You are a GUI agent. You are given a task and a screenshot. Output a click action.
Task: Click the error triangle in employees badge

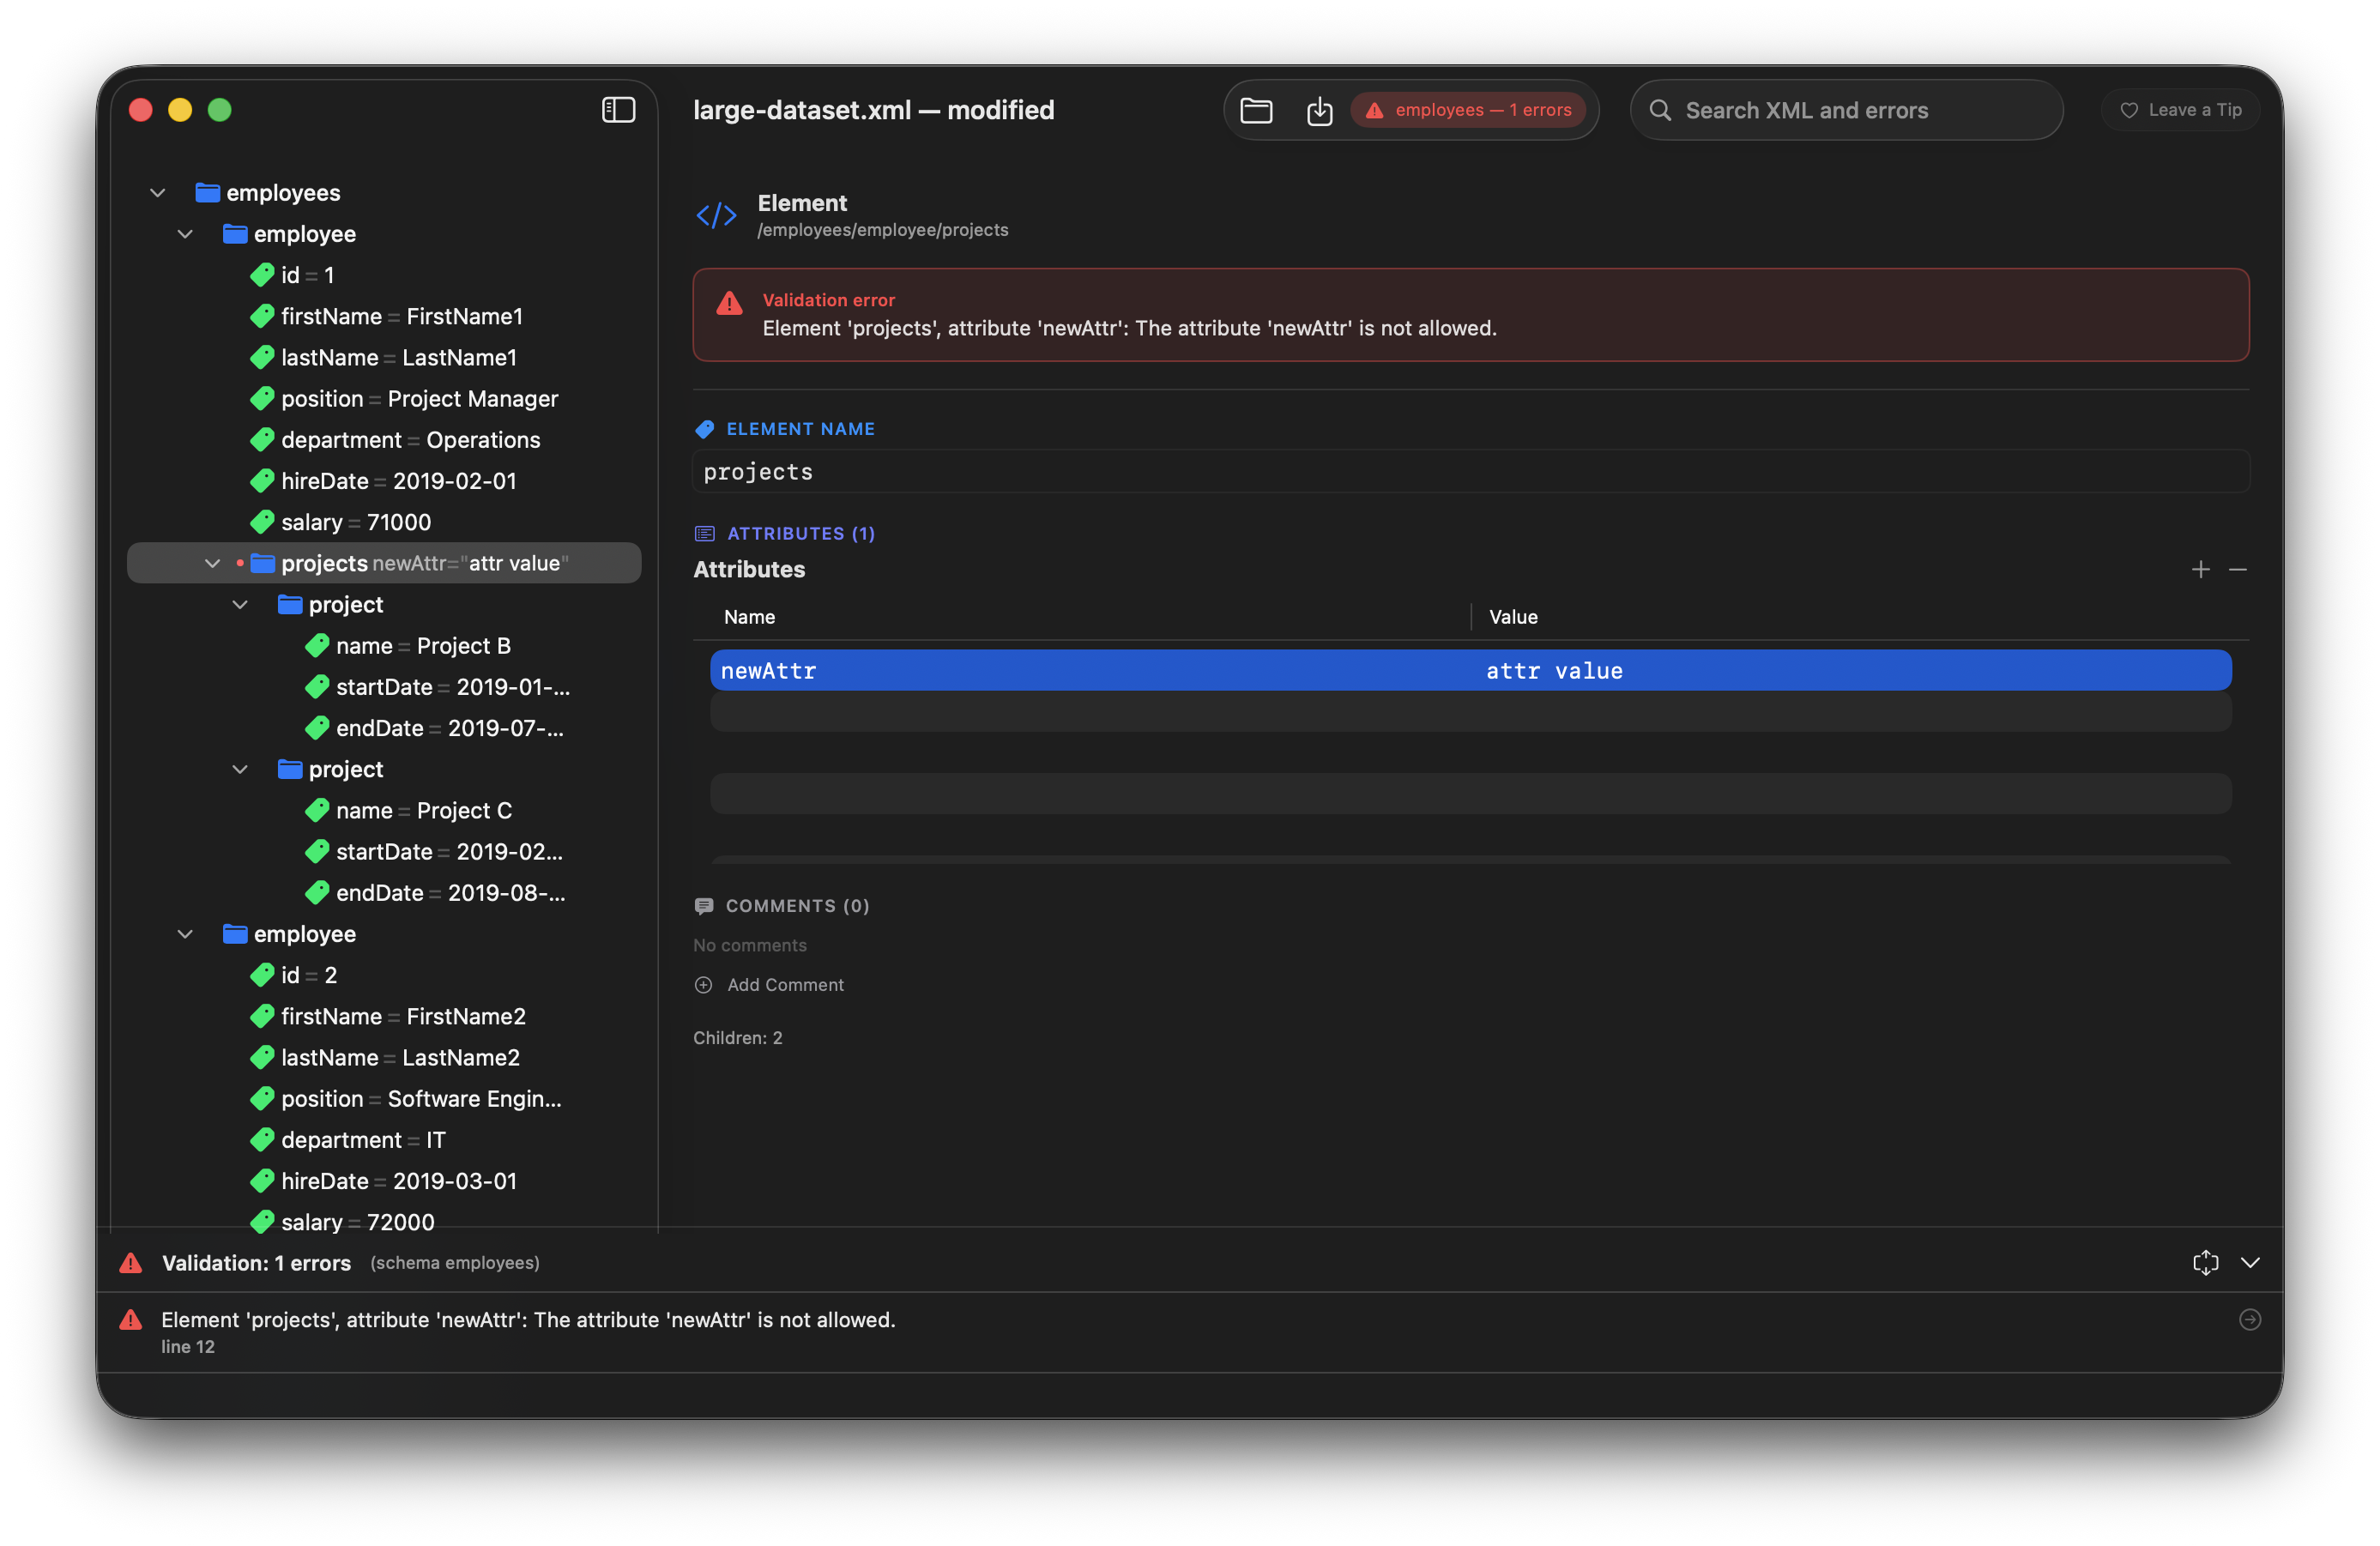coord(1374,110)
